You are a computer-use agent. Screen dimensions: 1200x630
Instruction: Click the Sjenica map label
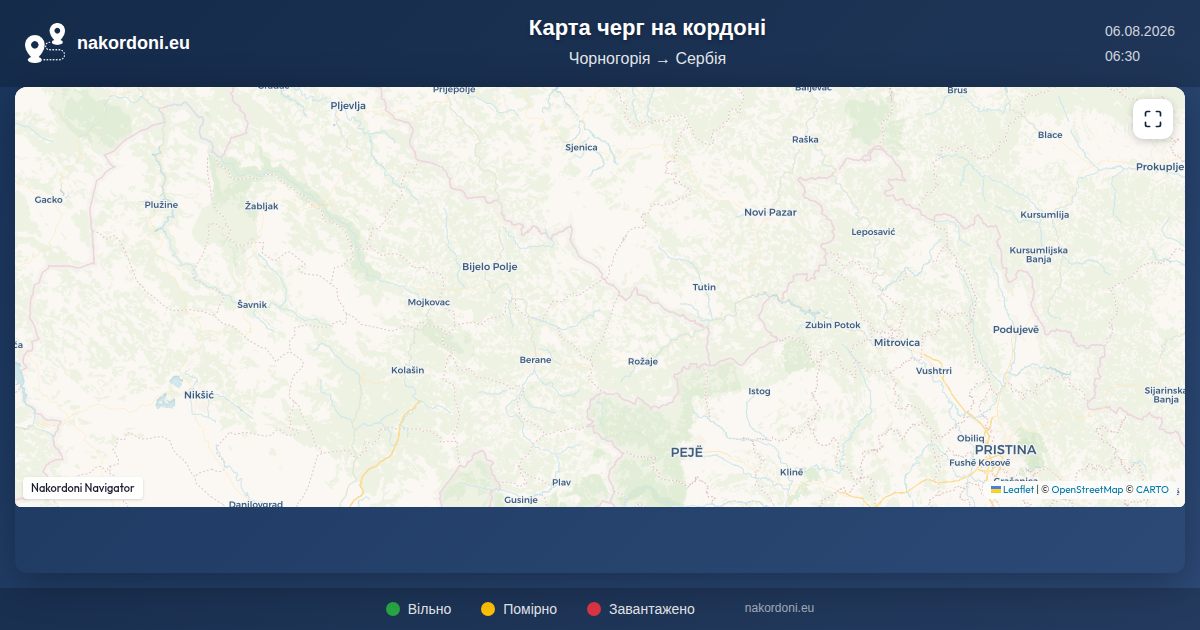click(x=581, y=148)
